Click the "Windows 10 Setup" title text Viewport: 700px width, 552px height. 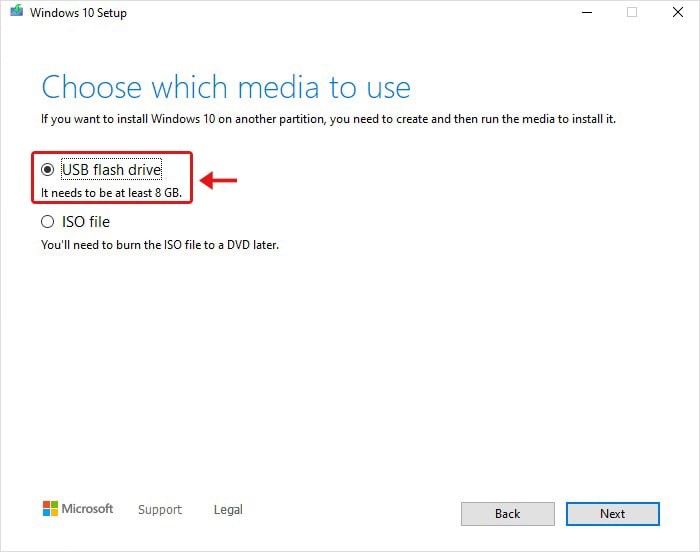79,13
